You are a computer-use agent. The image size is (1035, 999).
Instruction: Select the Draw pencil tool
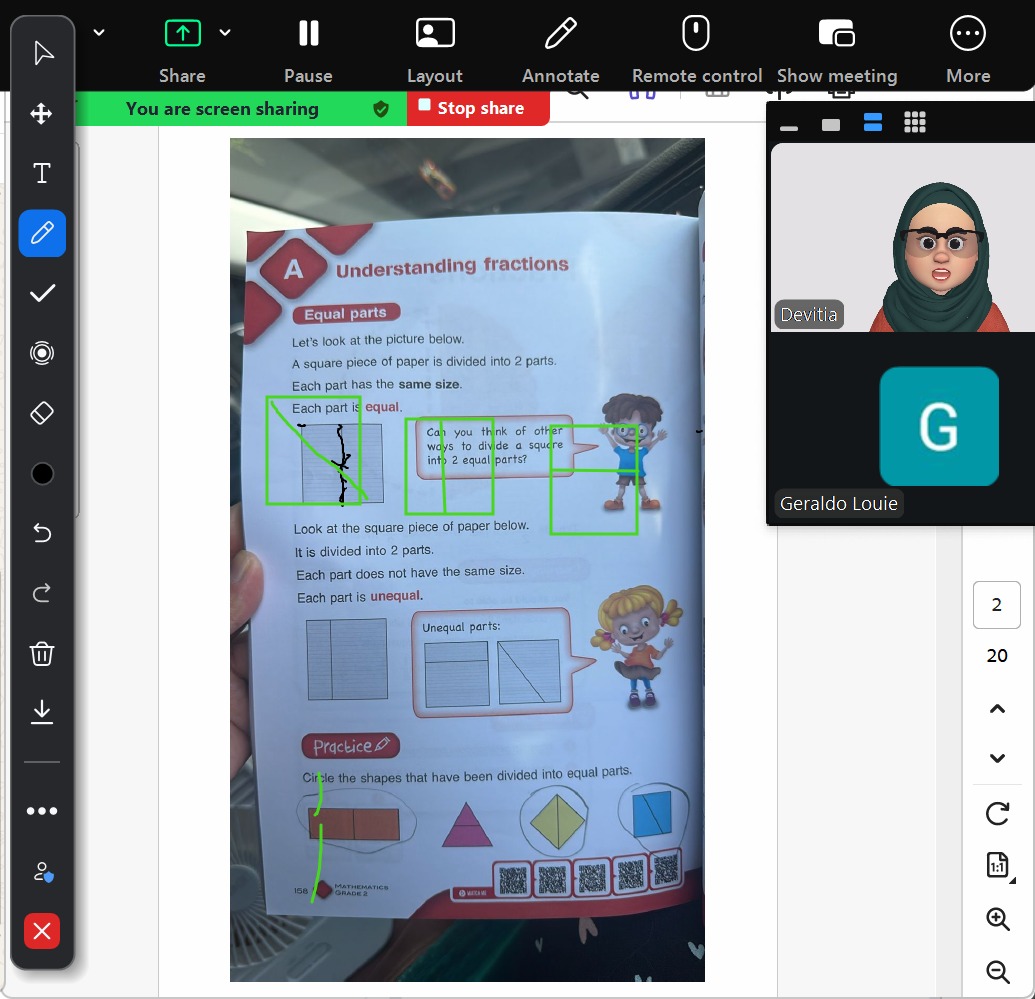point(42,233)
